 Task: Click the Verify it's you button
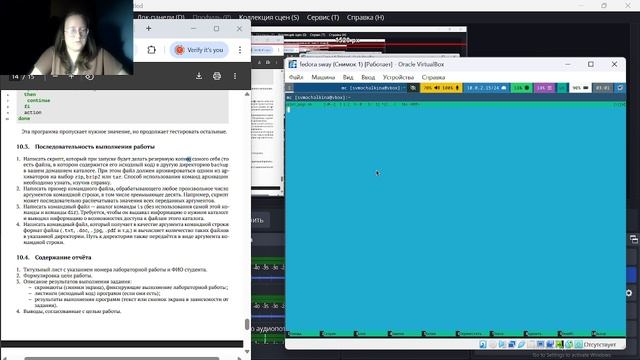coord(200,50)
